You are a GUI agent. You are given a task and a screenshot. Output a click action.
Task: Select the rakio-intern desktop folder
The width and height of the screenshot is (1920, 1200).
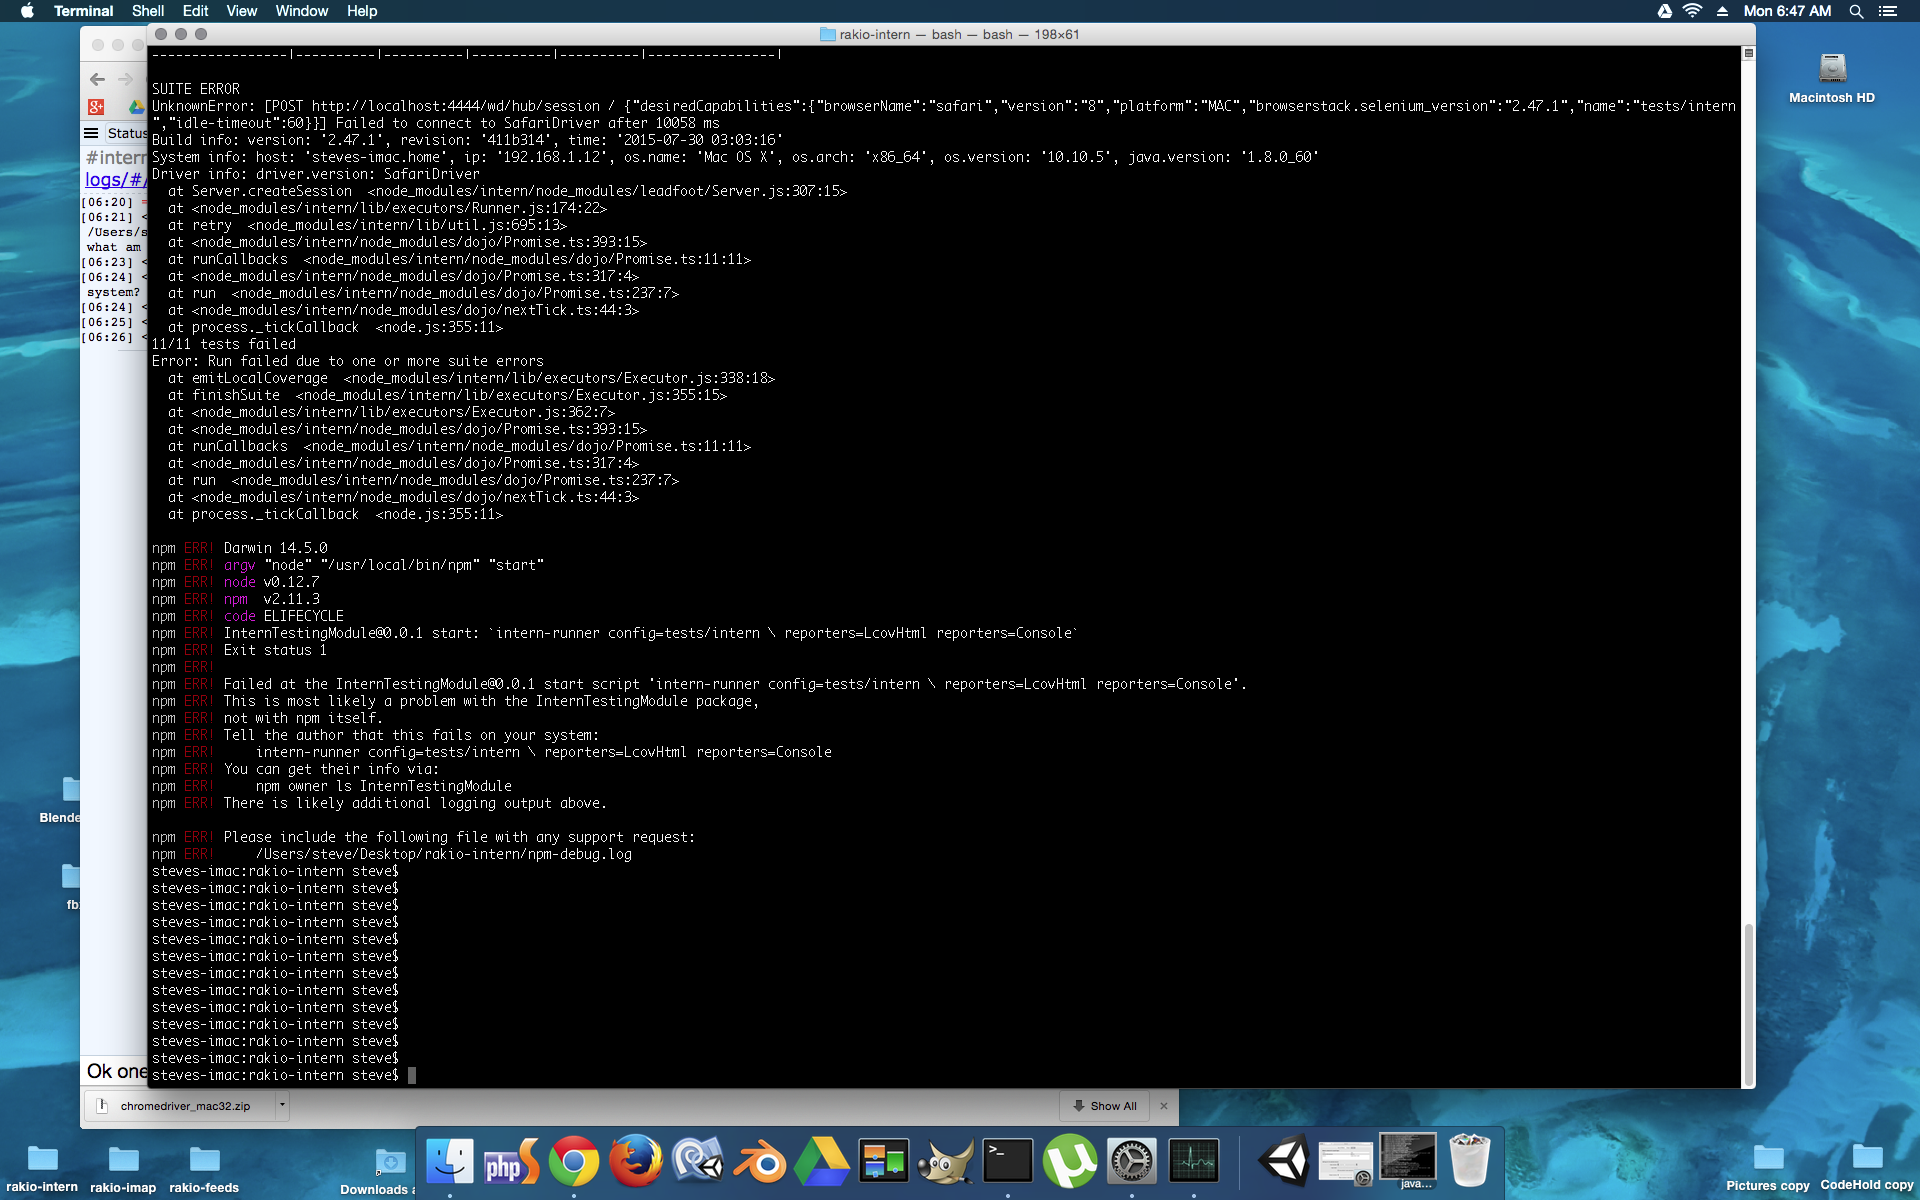click(x=42, y=1168)
